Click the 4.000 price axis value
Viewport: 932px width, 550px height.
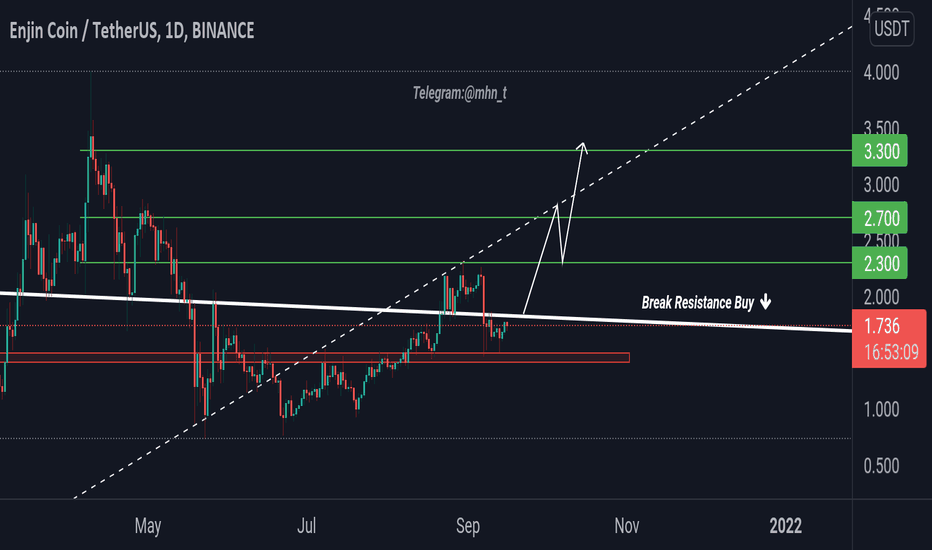tap(881, 73)
